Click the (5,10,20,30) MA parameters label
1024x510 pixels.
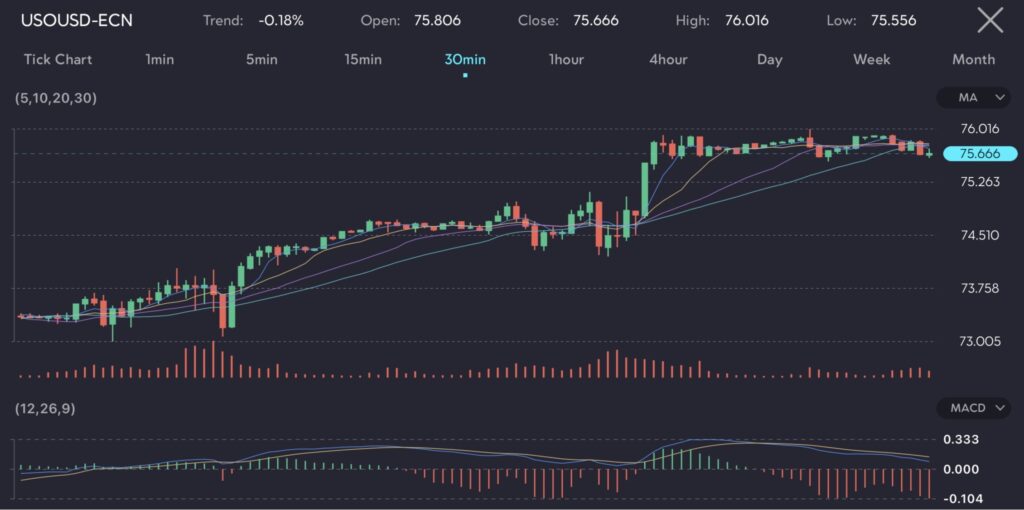(55, 98)
